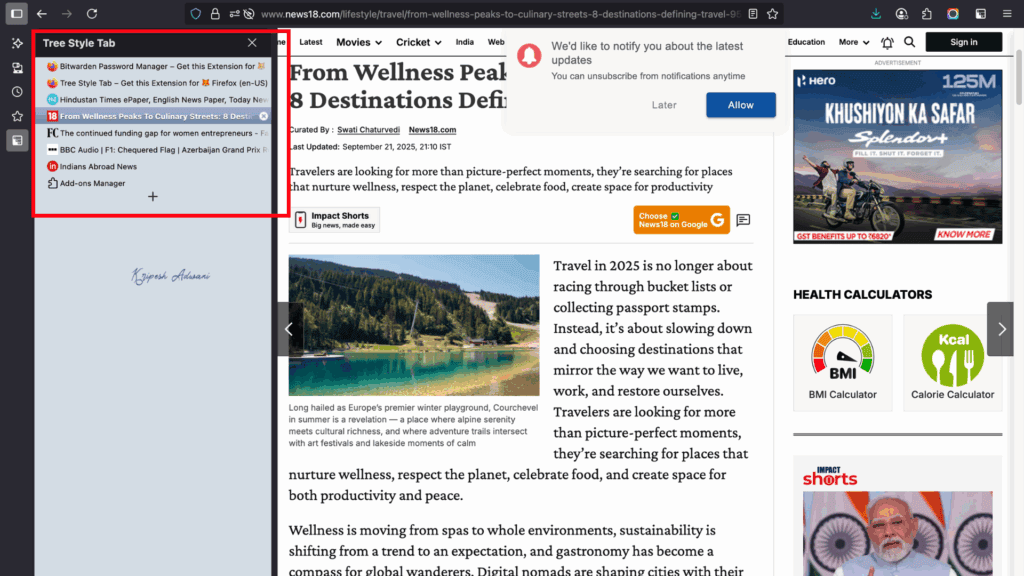Toggle bookmark with the address bar star

pos(772,14)
